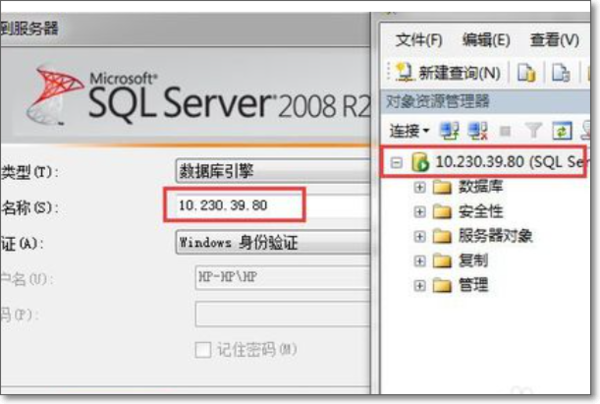Collapse the 10.230.39.80 server node

tap(396, 163)
